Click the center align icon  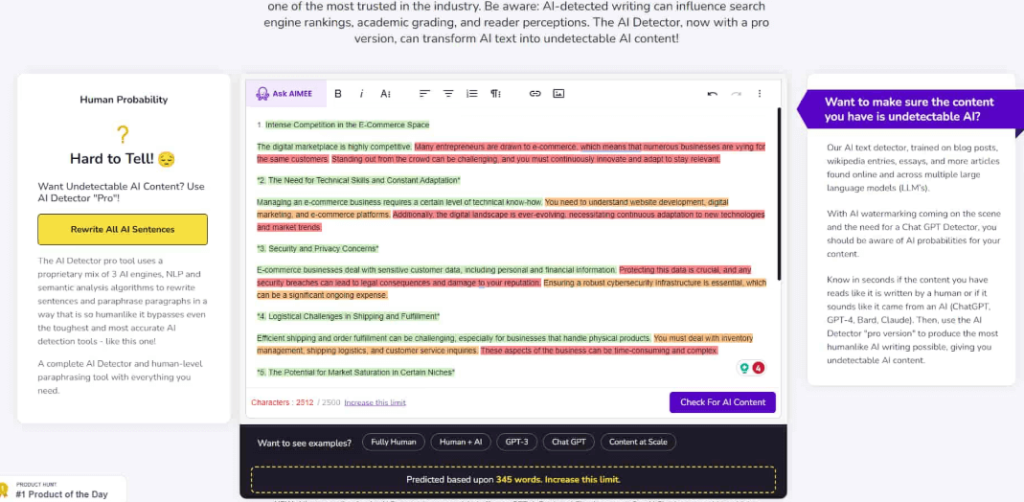(x=448, y=94)
